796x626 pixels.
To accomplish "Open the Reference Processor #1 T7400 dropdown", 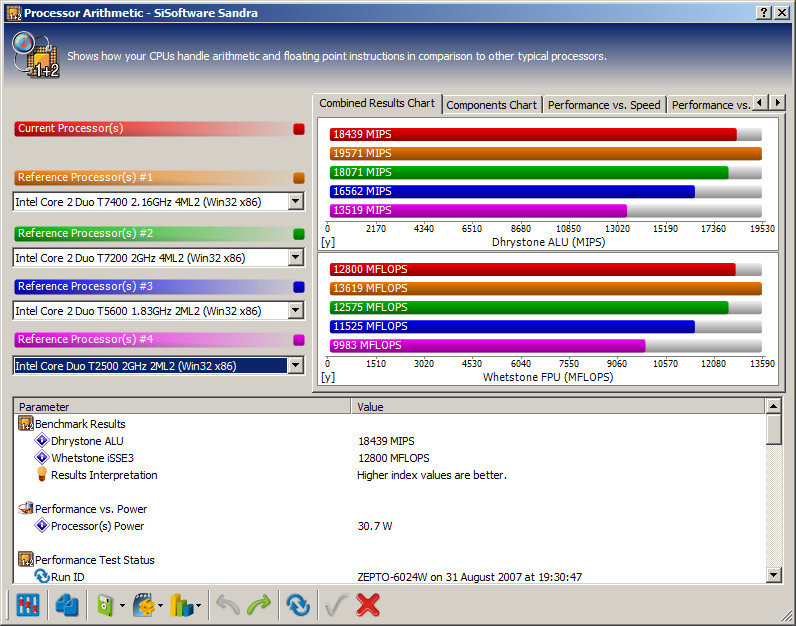I will pos(296,202).
